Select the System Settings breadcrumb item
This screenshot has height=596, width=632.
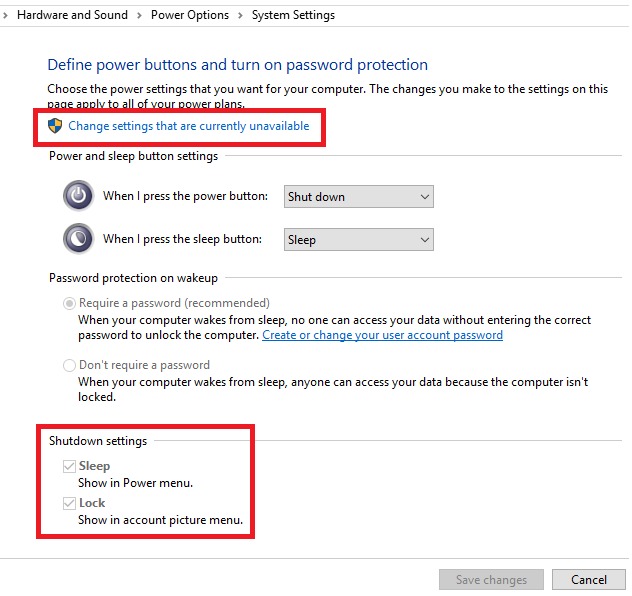coord(293,15)
